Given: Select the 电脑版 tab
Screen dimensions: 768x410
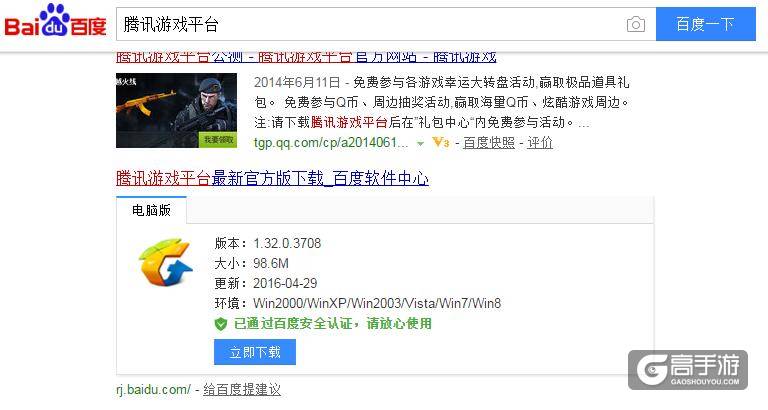Looking at the screenshot, I should [151, 211].
